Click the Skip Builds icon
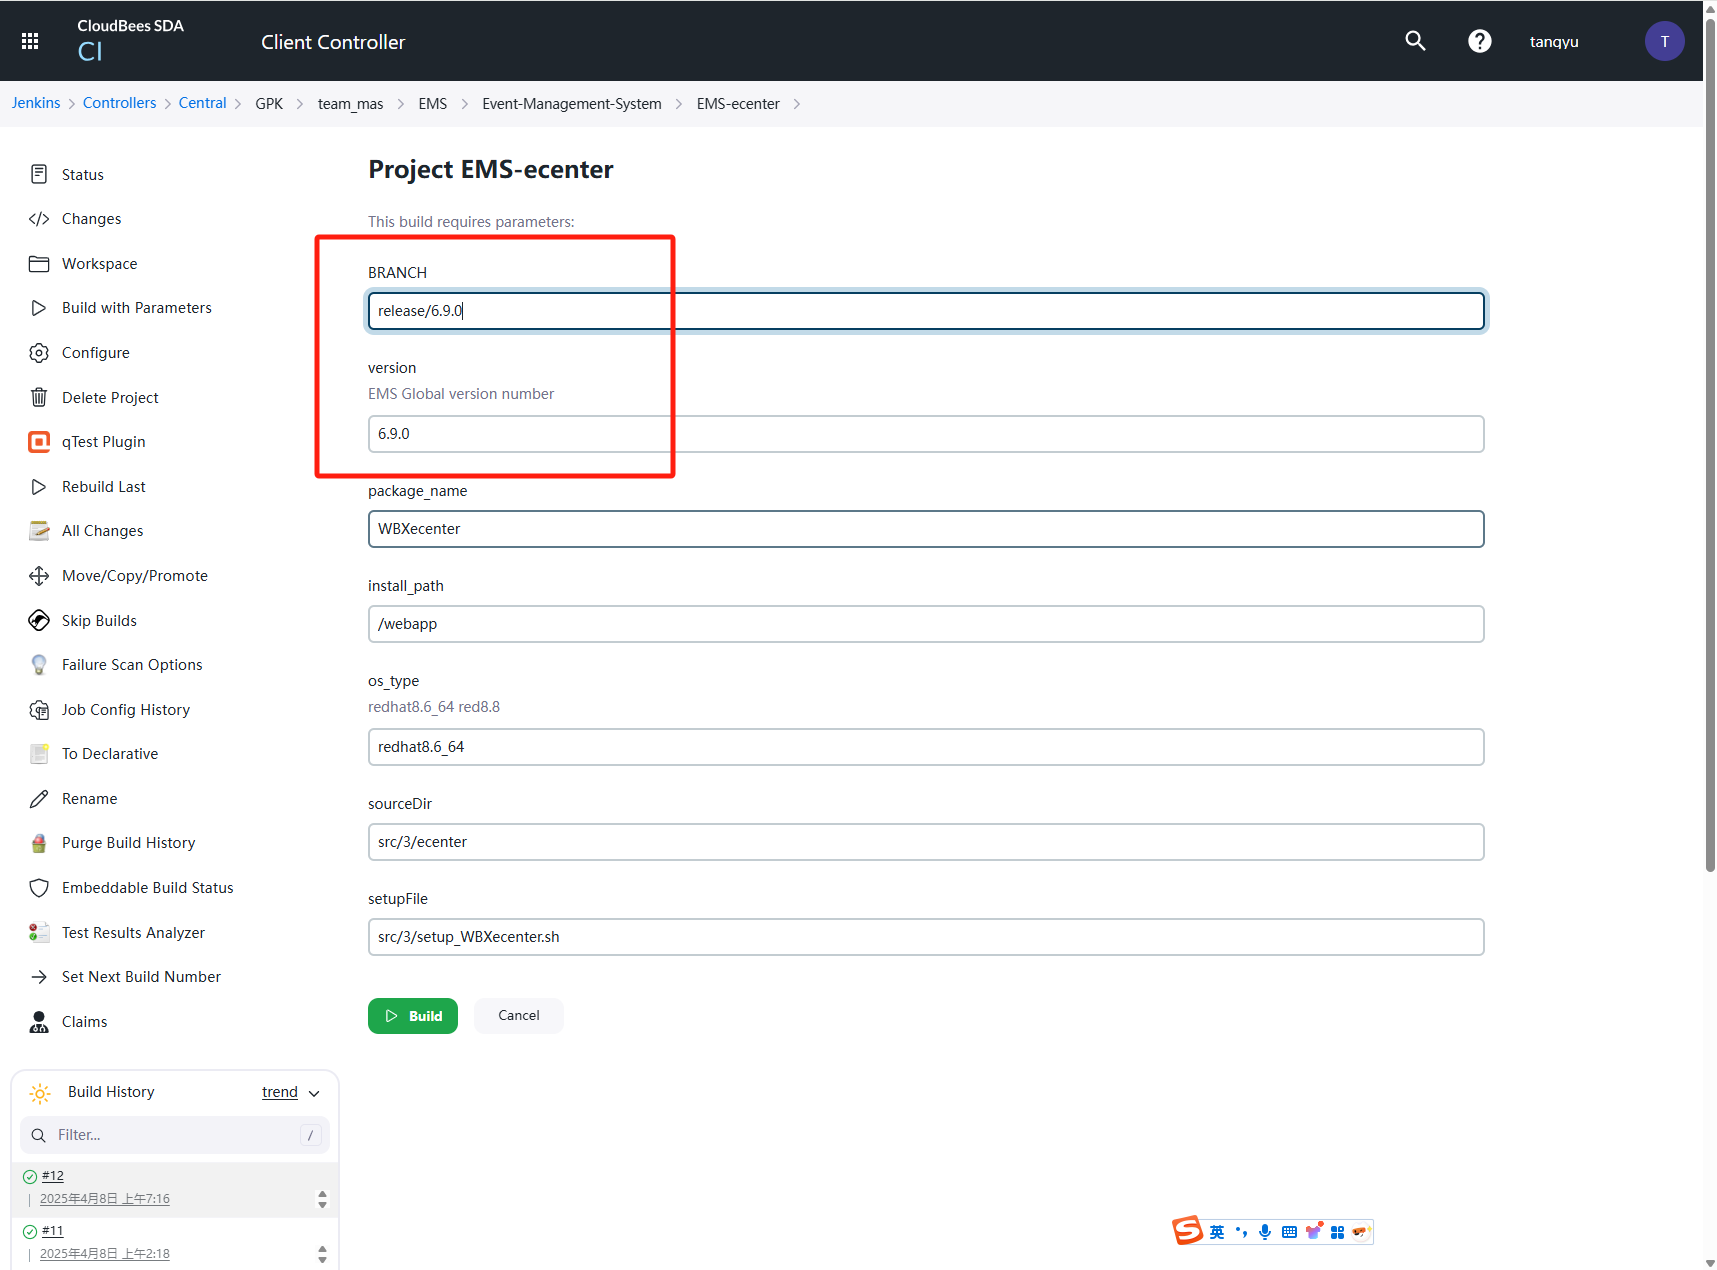Image resolution: width=1717 pixels, height=1270 pixels. [39, 621]
